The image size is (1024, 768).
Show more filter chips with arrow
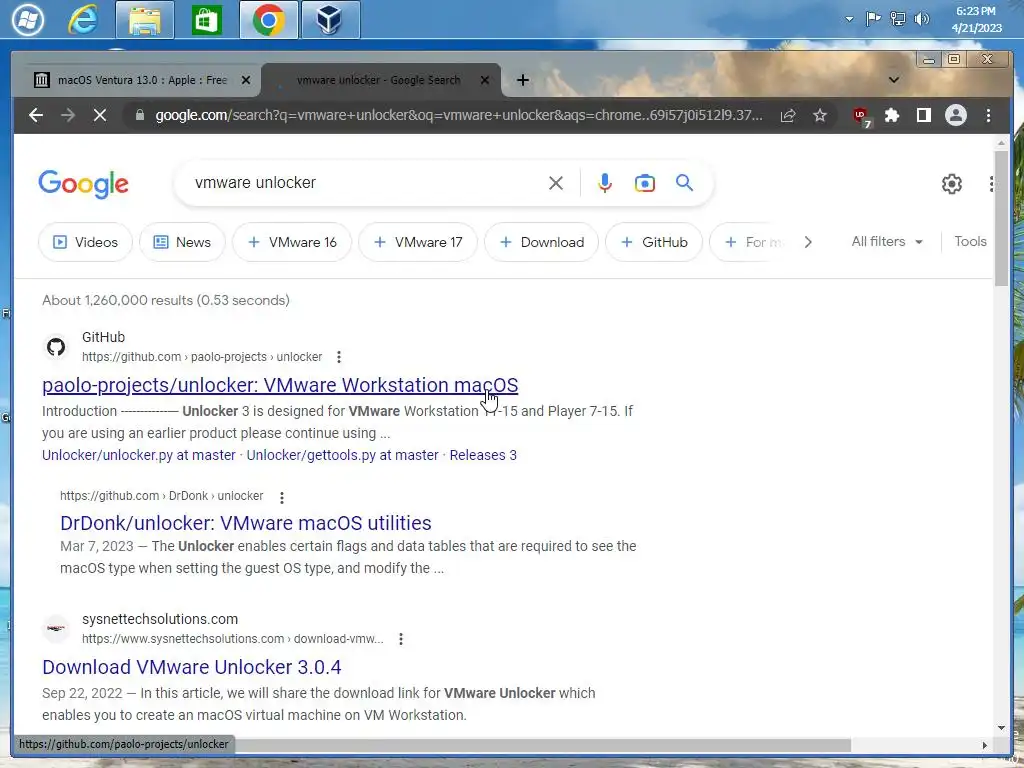808,242
